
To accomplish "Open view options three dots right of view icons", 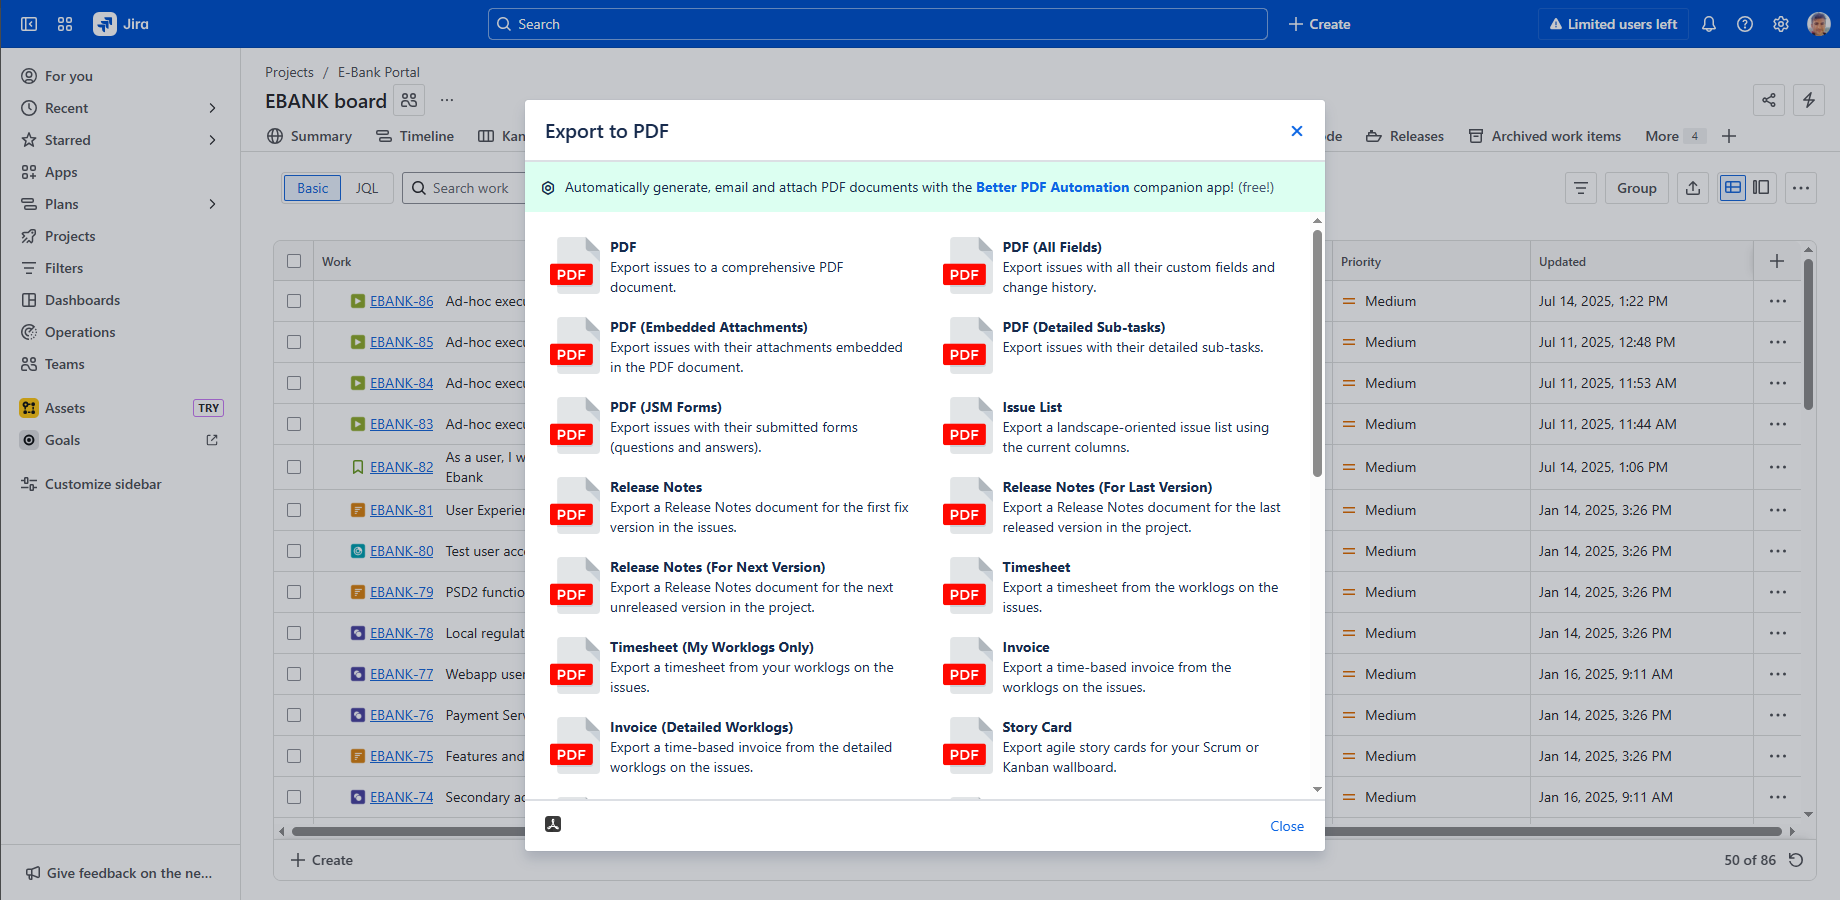I will [x=1801, y=188].
